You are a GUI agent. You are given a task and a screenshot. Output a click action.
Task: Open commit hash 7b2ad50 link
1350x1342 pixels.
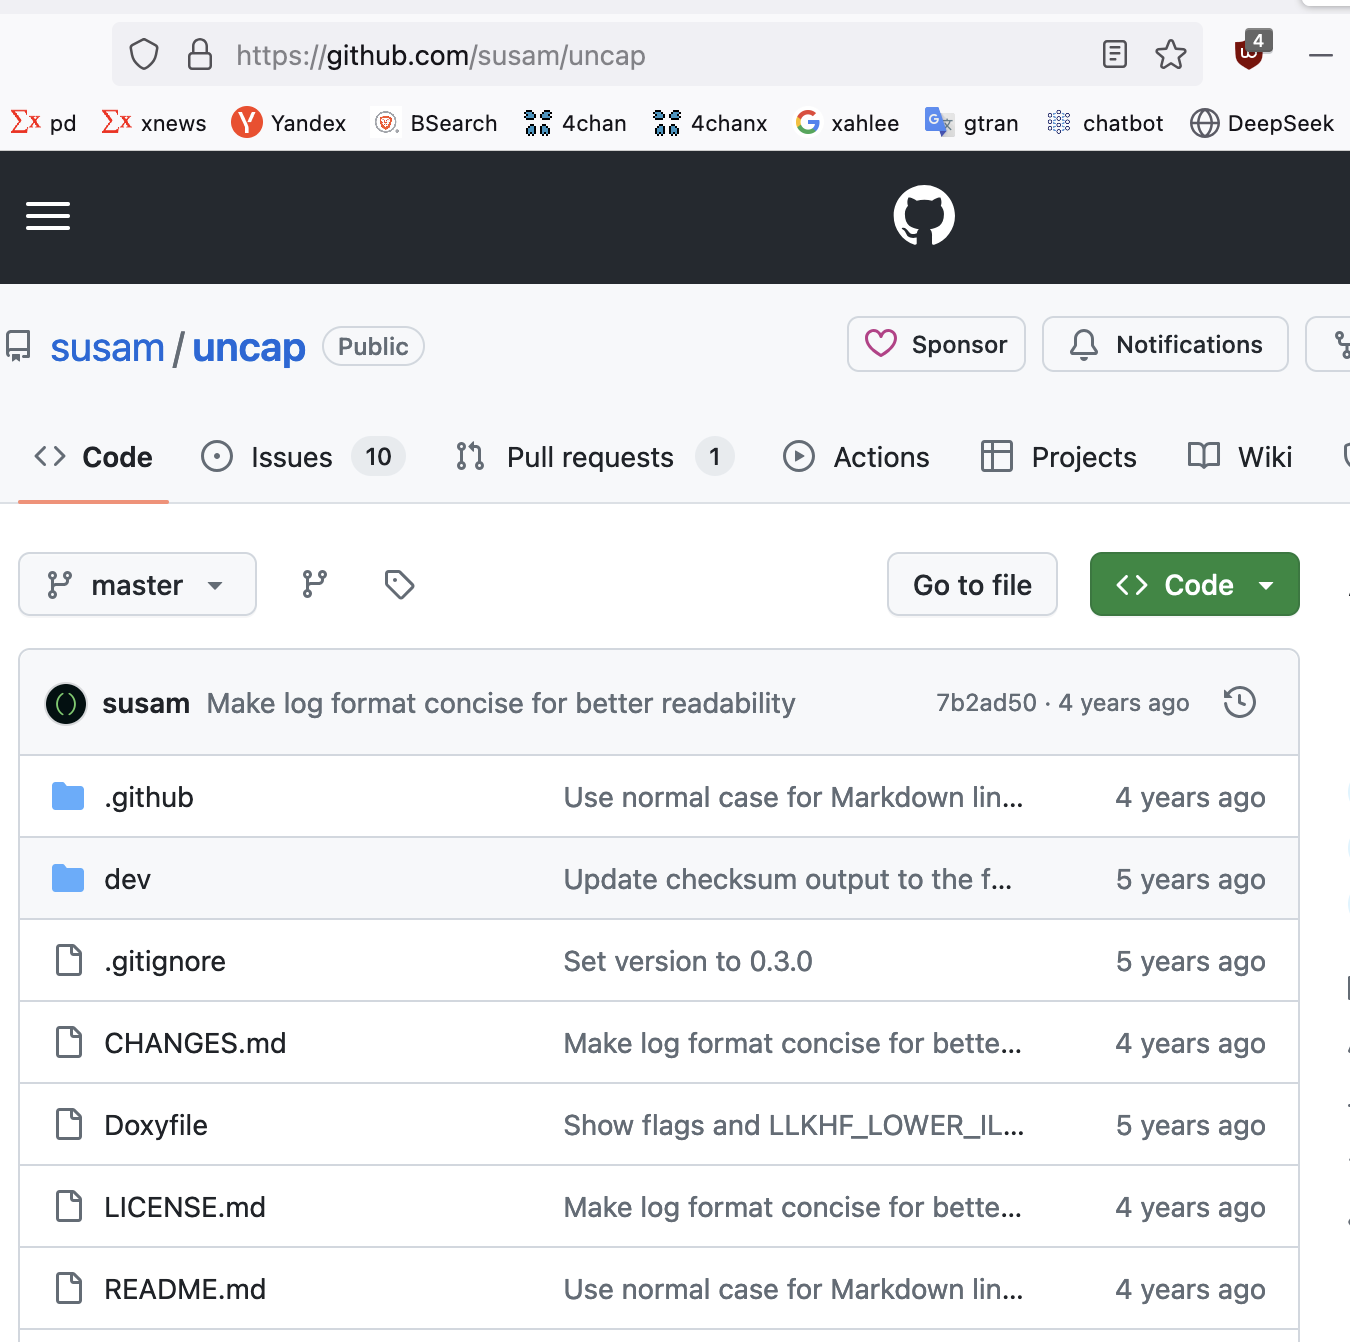pyautogui.click(x=987, y=703)
